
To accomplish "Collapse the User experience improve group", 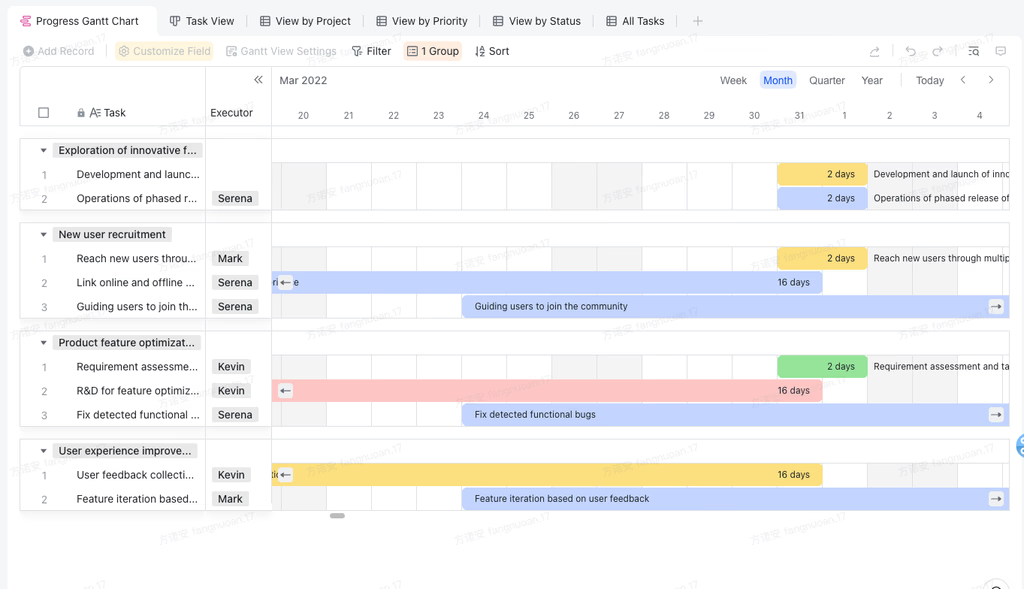I will [x=43, y=451].
